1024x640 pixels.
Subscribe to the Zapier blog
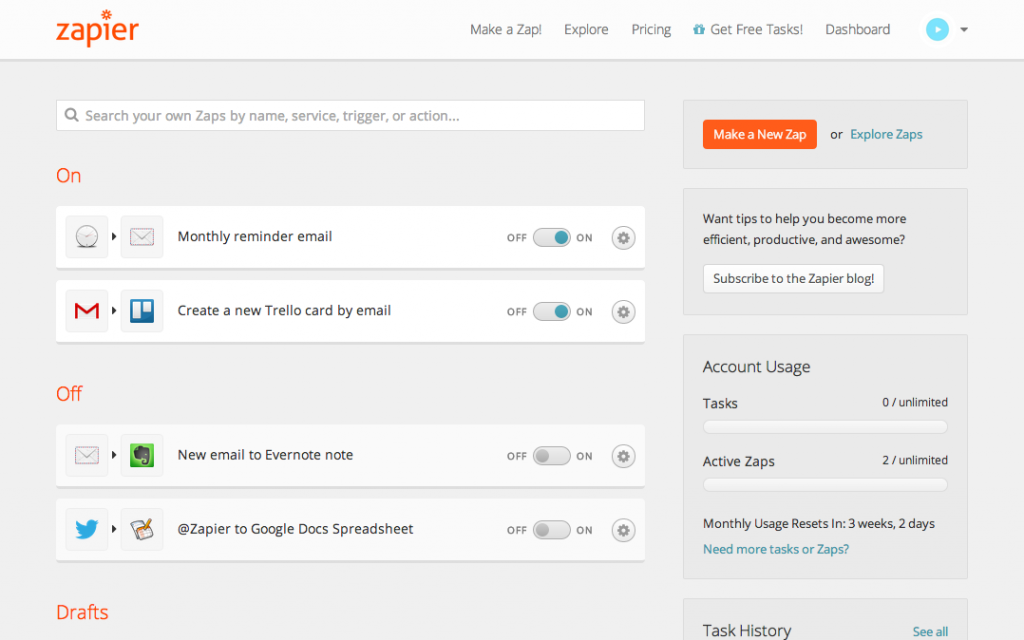click(793, 279)
